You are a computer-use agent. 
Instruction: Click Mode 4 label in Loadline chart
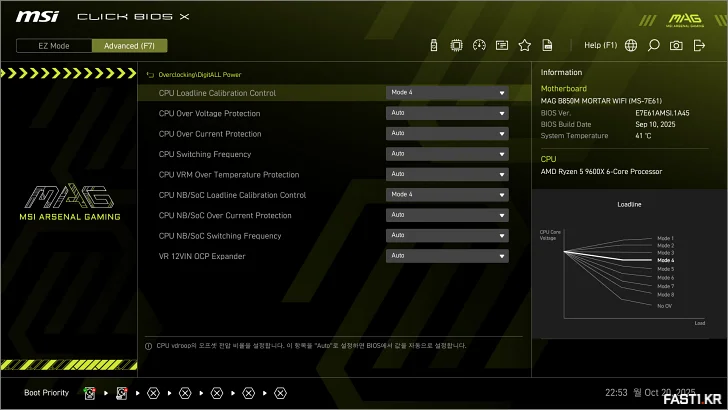click(665, 260)
